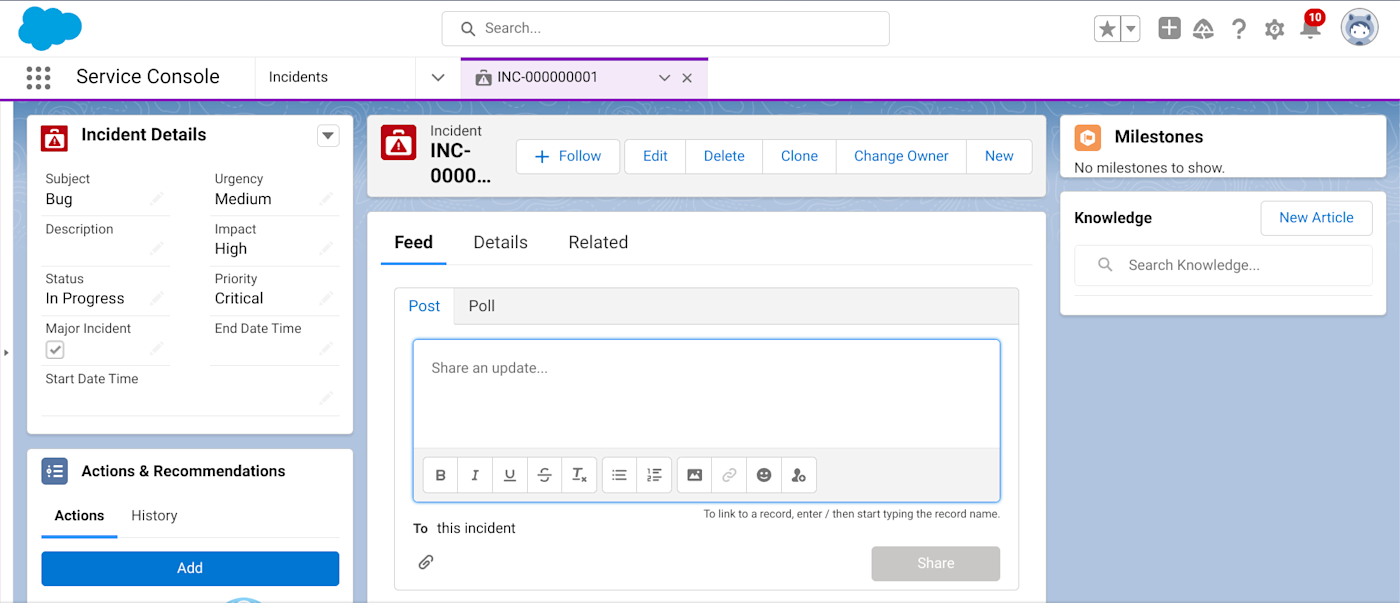Image resolution: width=1400 pixels, height=603 pixels.
Task: Insert an emoji in the post
Action: [764, 475]
